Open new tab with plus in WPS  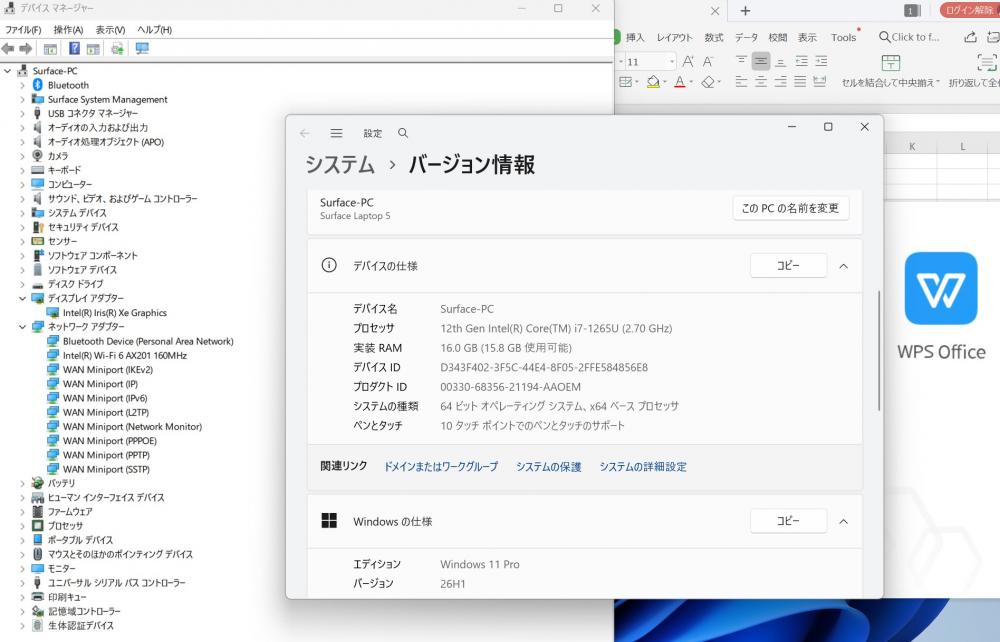click(745, 11)
